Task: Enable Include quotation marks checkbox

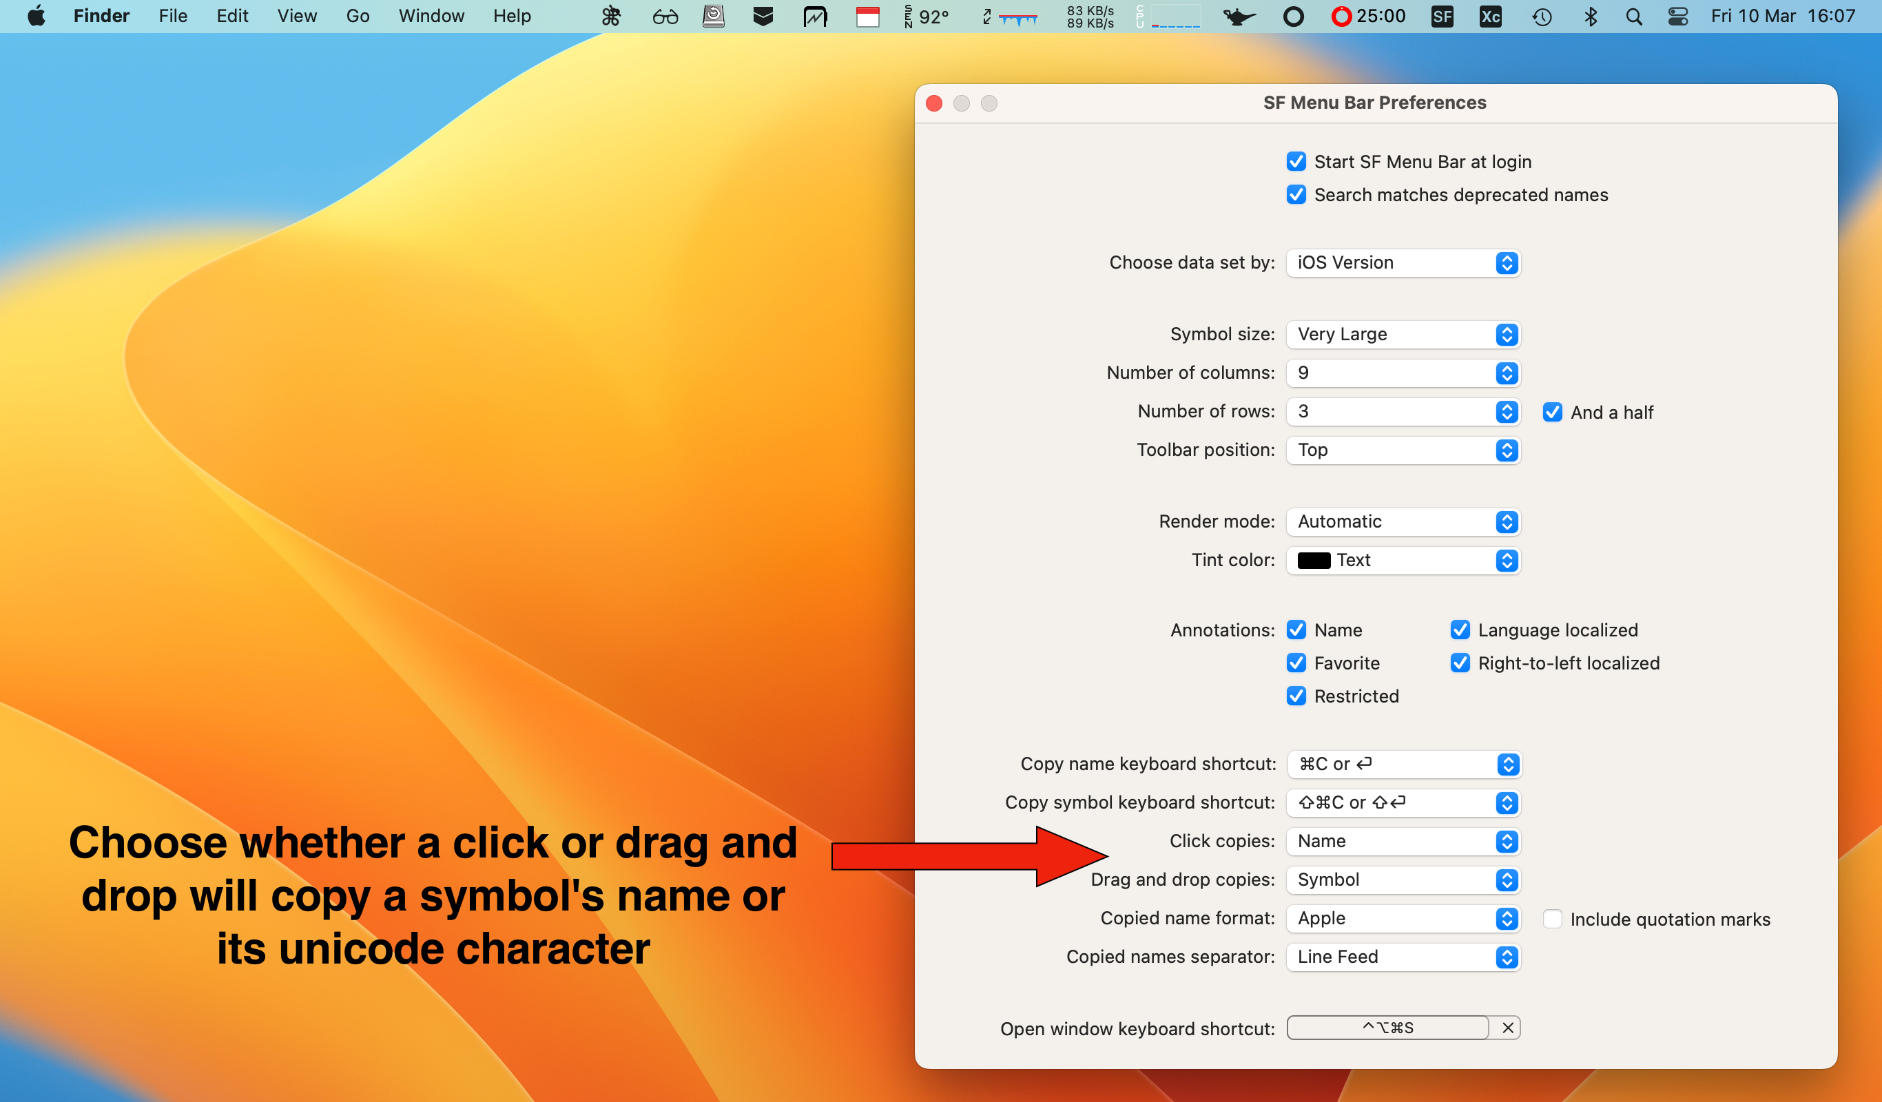Action: (1552, 919)
